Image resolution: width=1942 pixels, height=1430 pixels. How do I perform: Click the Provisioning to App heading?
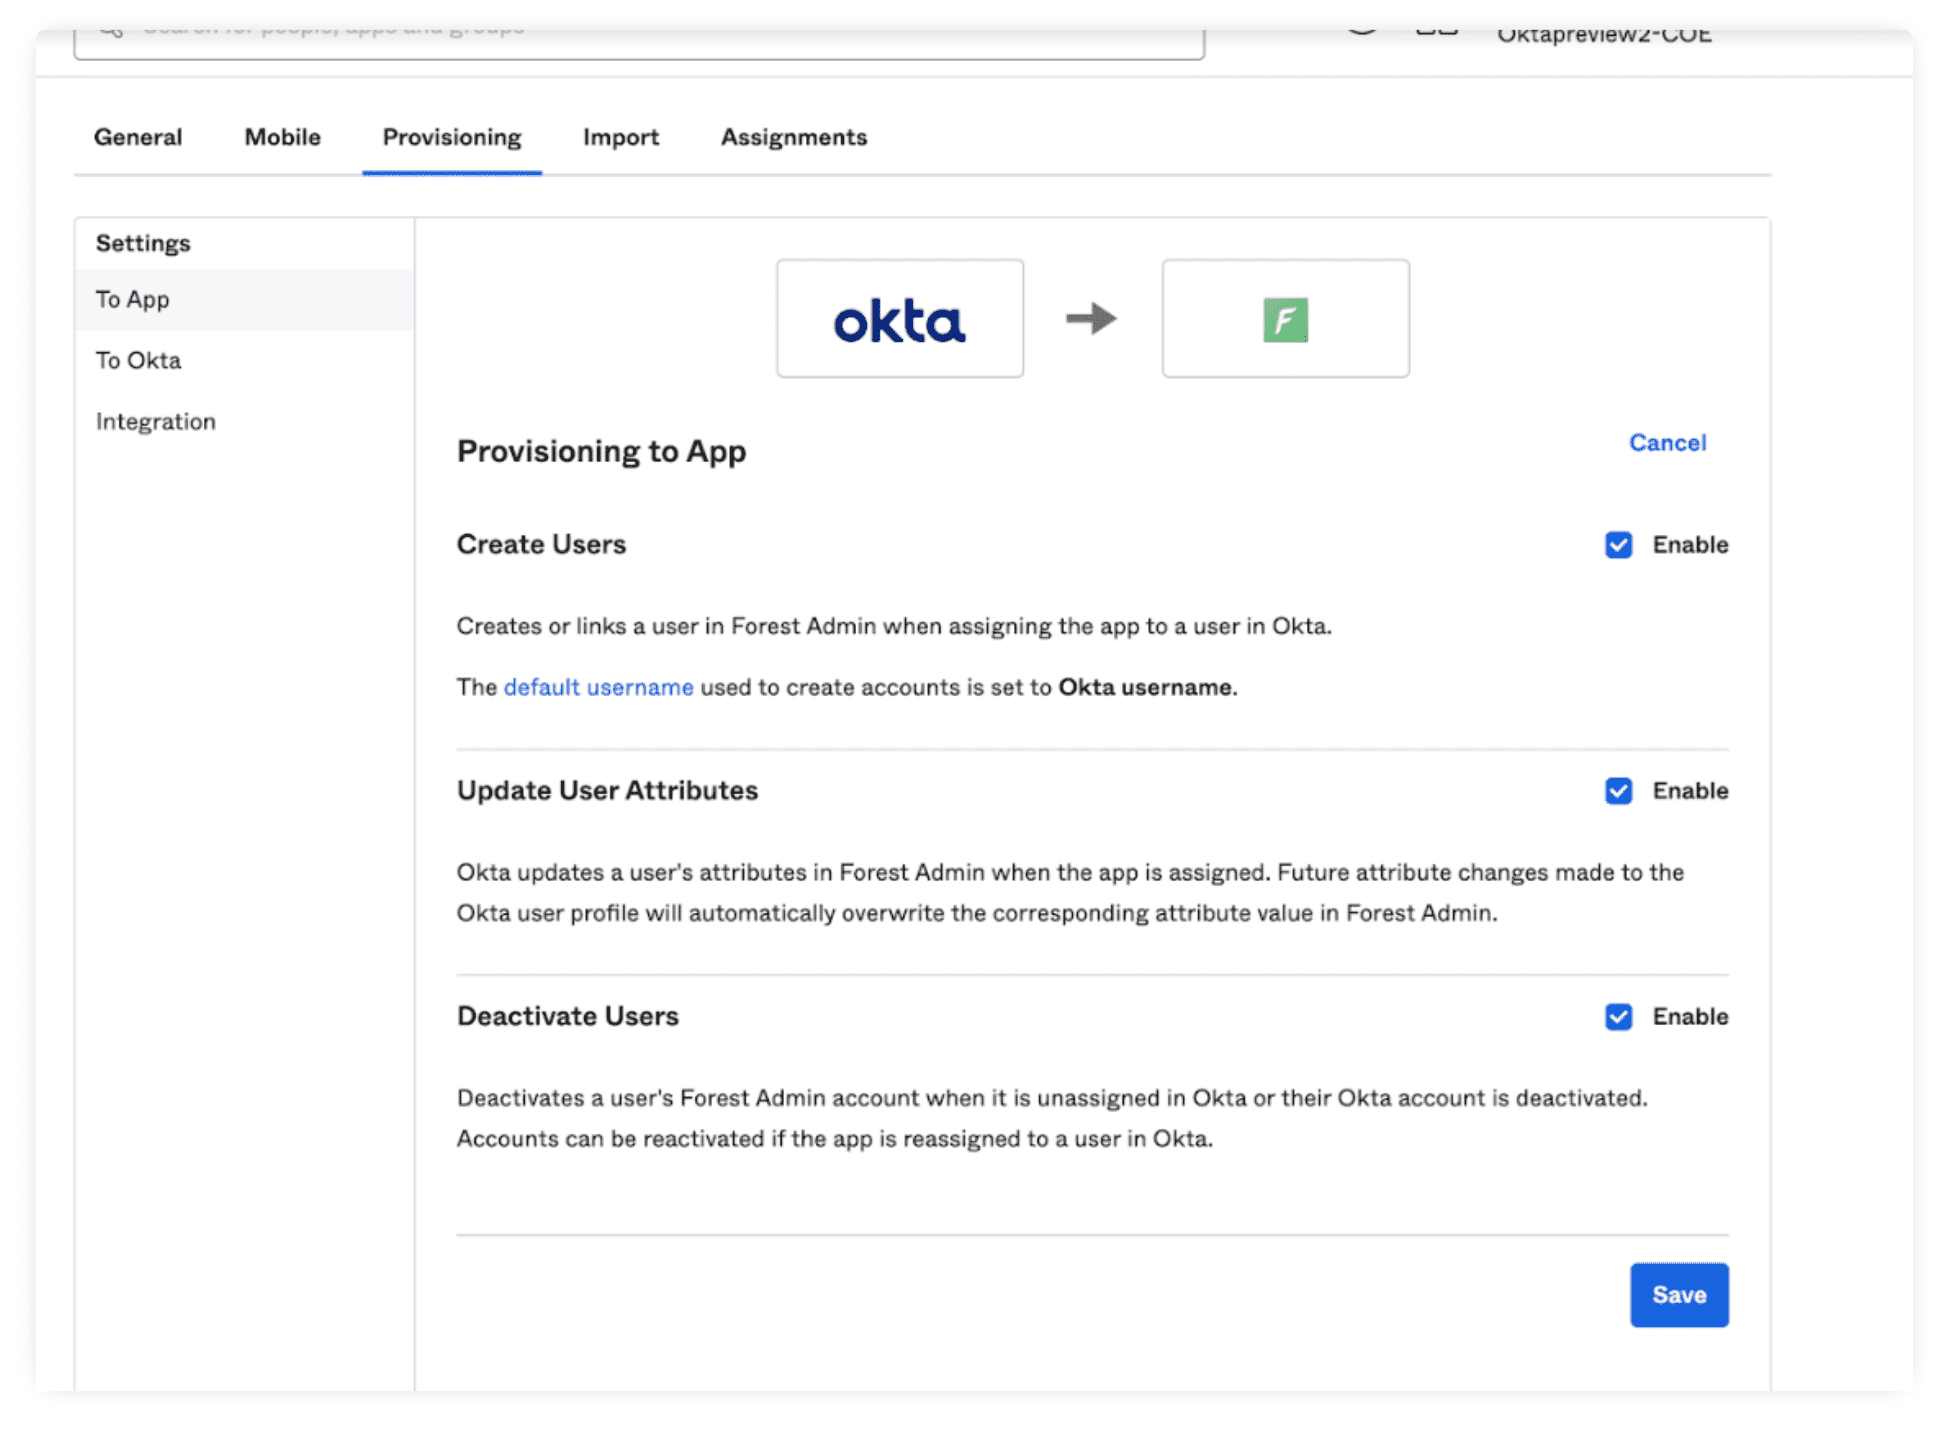tap(602, 451)
